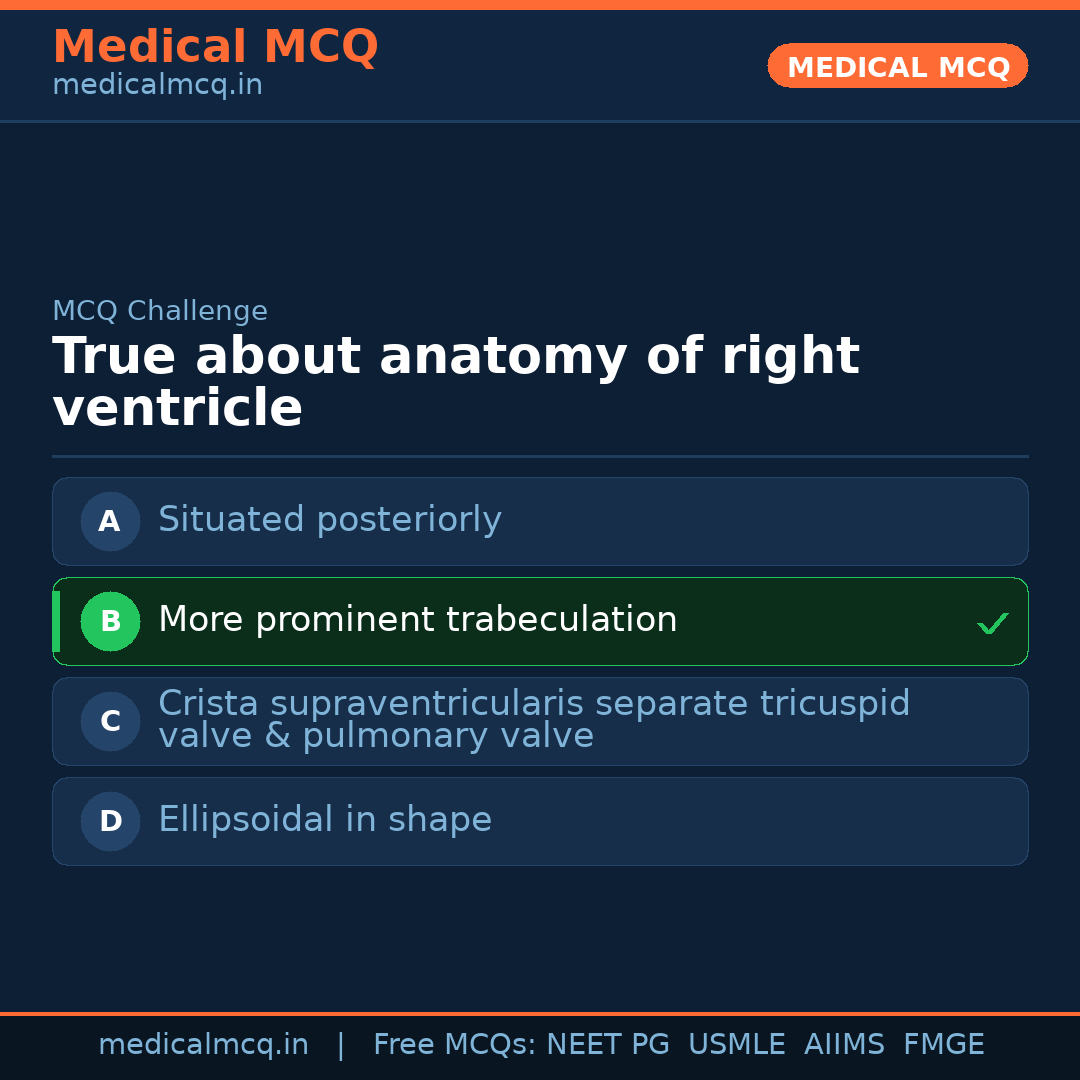Open the medicalmcq.in link in the footer

click(x=203, y=1045)
